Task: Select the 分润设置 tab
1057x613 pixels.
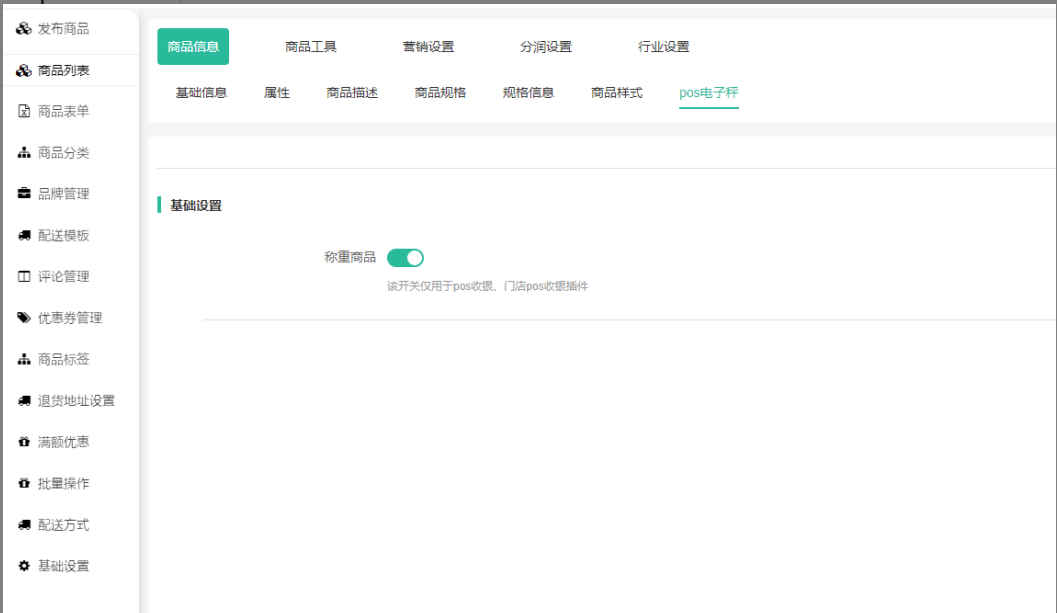Action: pos(546,47)
